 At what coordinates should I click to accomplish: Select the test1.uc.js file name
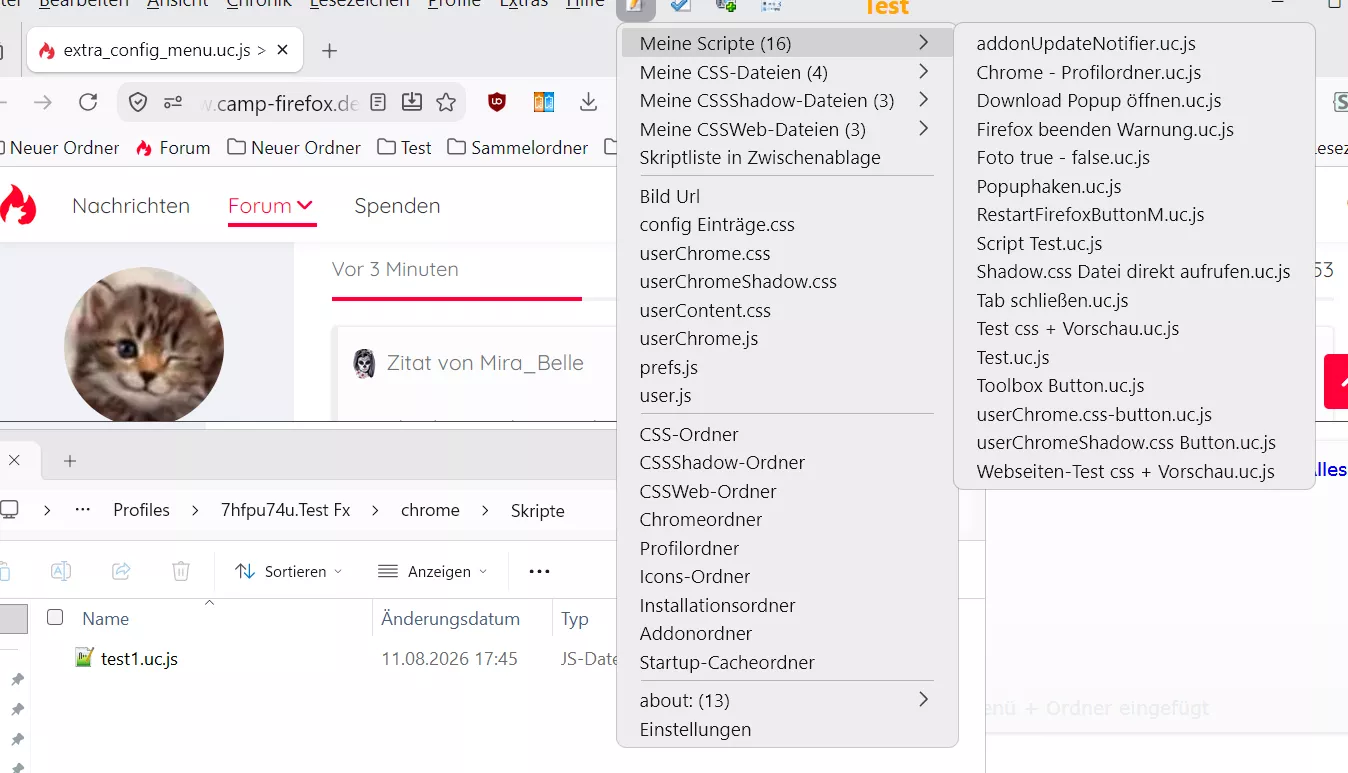pyautogui.click(x=139, y=658)
